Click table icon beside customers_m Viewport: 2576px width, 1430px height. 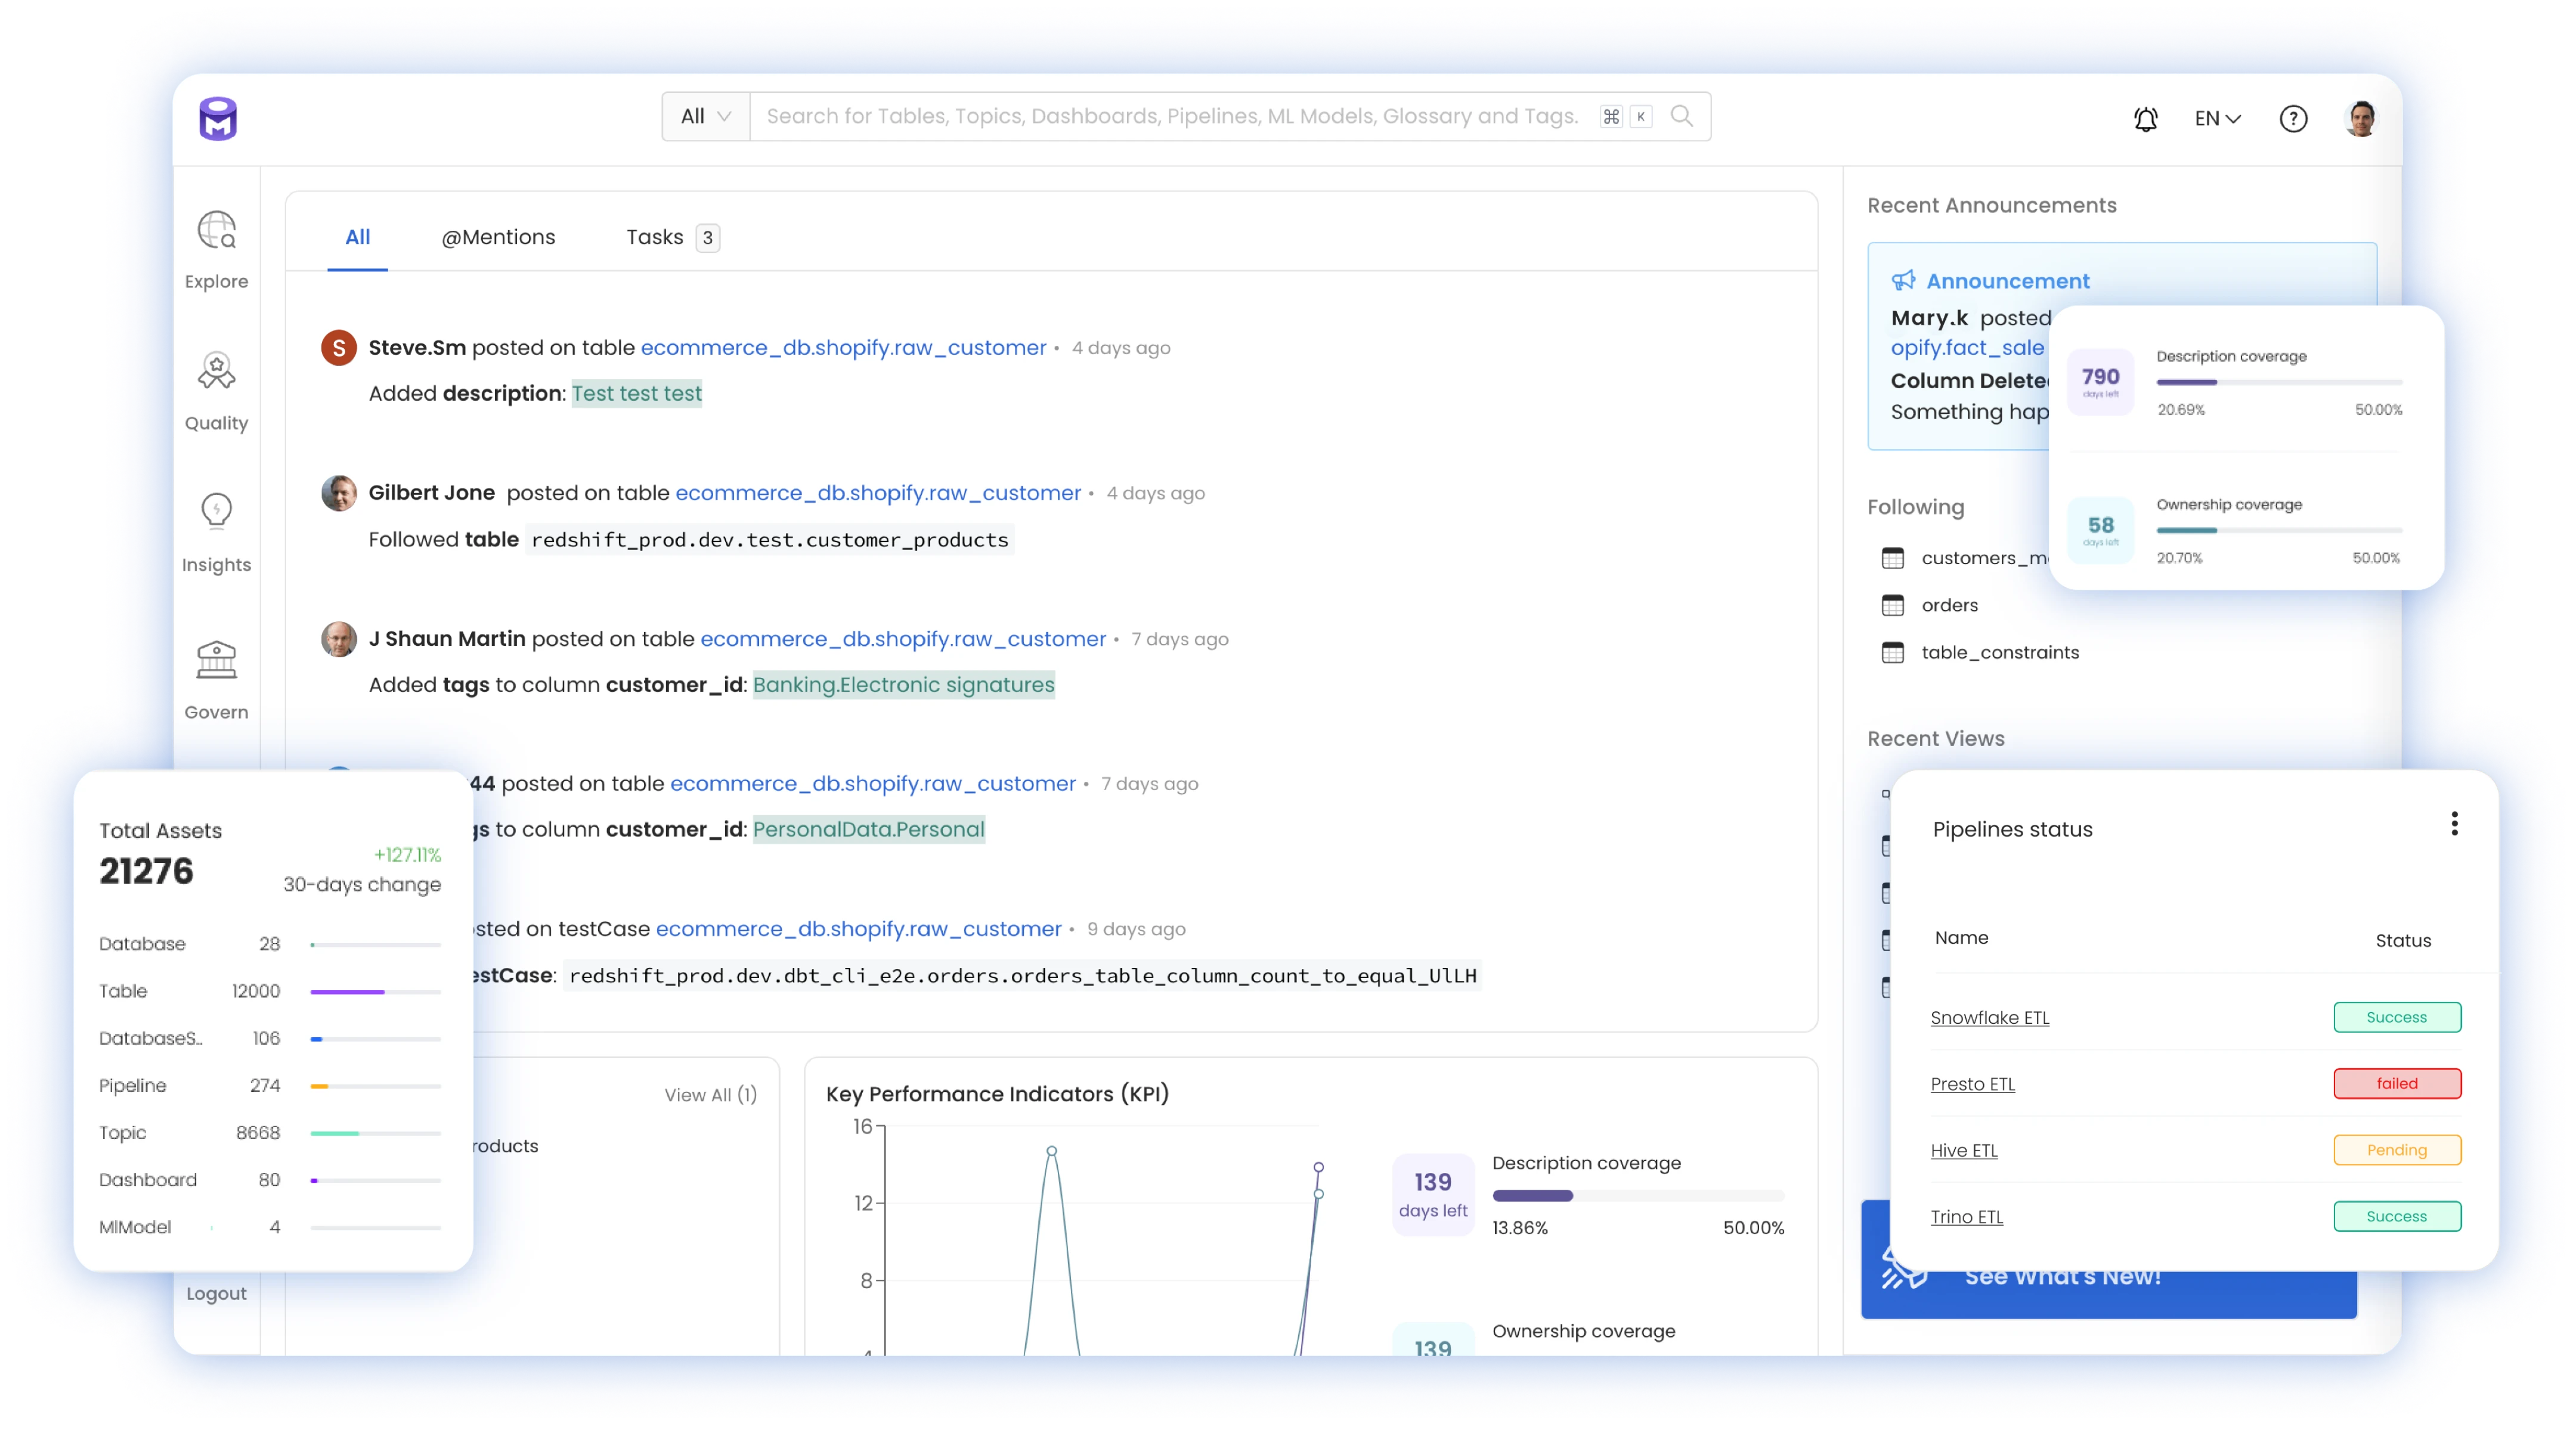(1892, 557)
